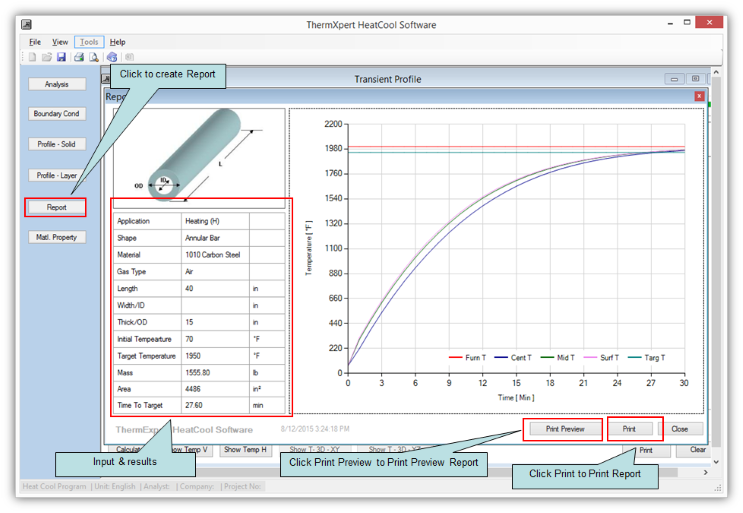Minimize the Transient Profile child window
This screenshot has height=513, width=743.
(x=674, y=79)
